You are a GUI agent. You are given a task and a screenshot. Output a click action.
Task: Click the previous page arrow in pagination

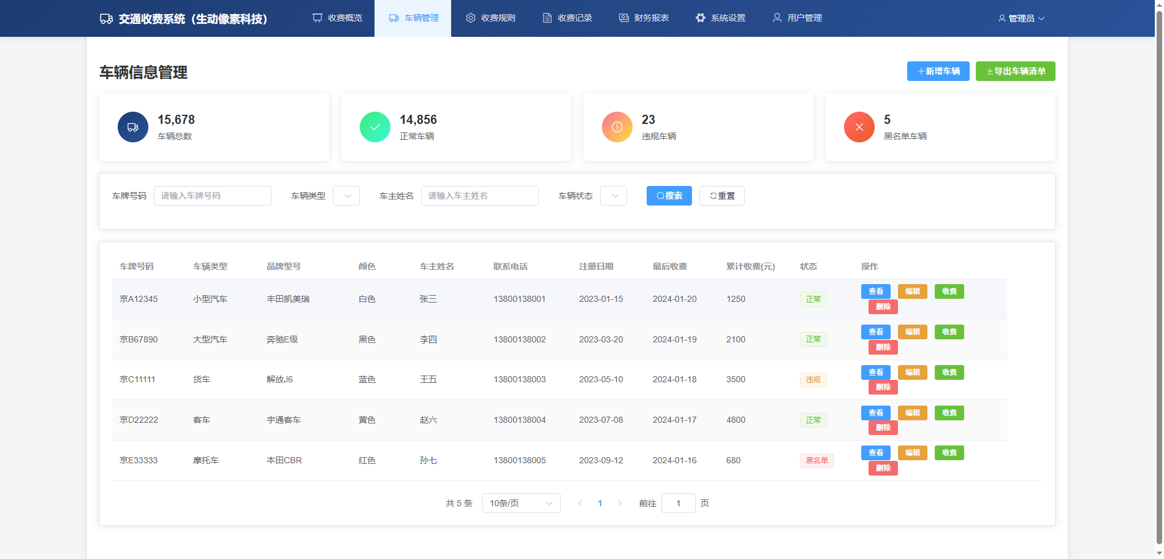tap(580, 504)
